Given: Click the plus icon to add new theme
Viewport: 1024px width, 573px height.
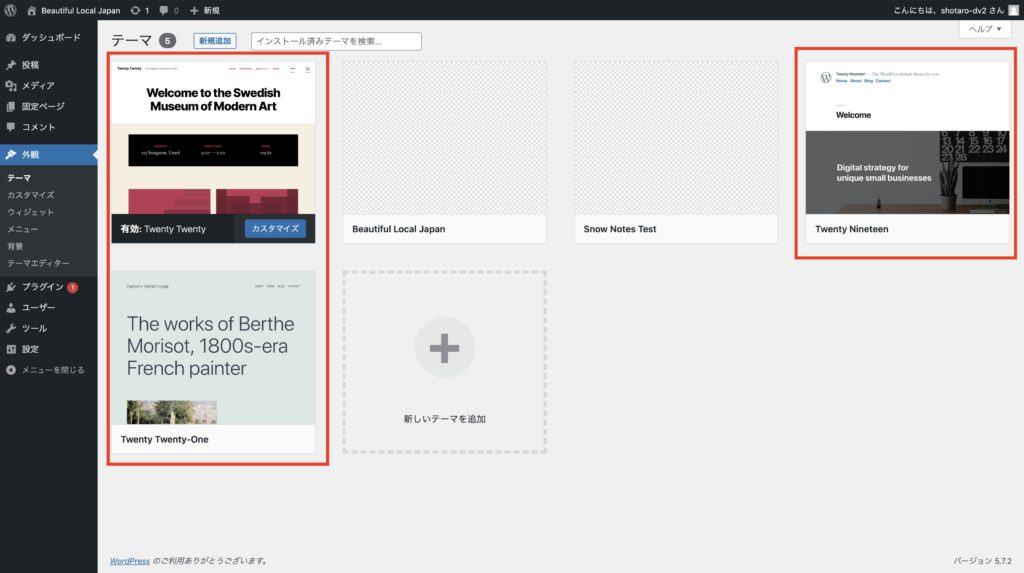Looking at the screenshot, I should pos(444,348).
